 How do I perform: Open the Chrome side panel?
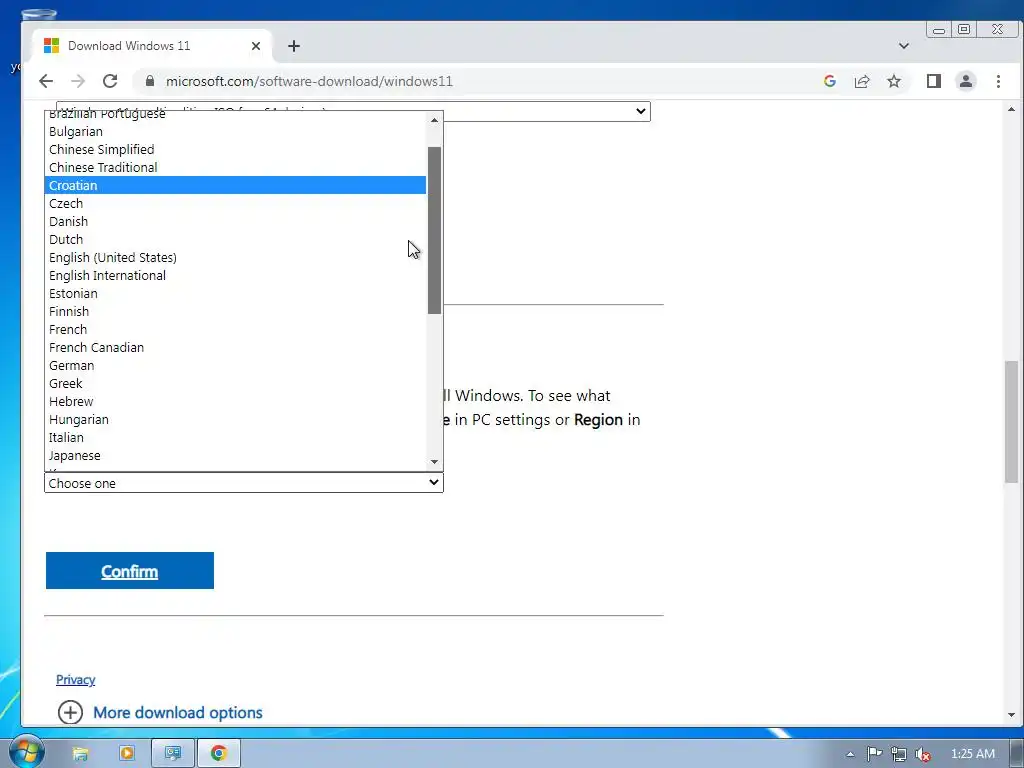934,81
